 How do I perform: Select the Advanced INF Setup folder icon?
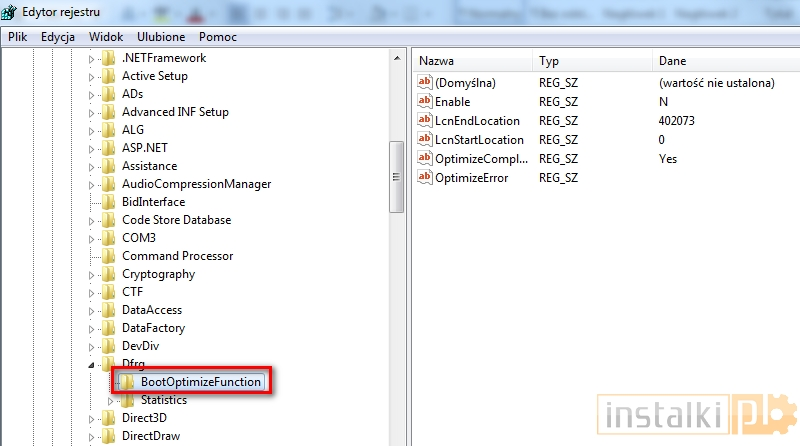108,112
